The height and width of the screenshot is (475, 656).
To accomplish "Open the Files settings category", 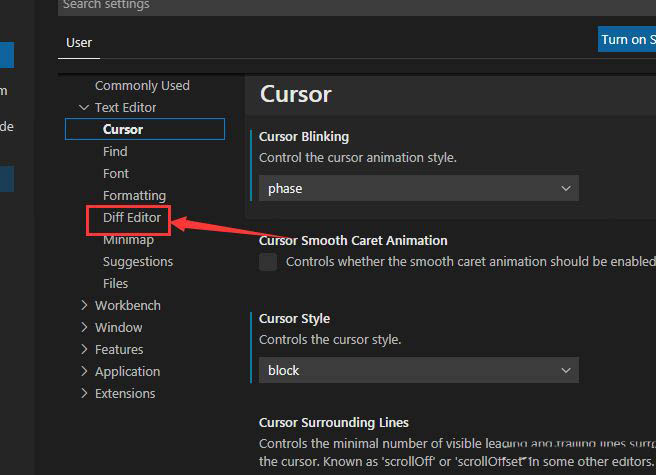I will [115, 284].
